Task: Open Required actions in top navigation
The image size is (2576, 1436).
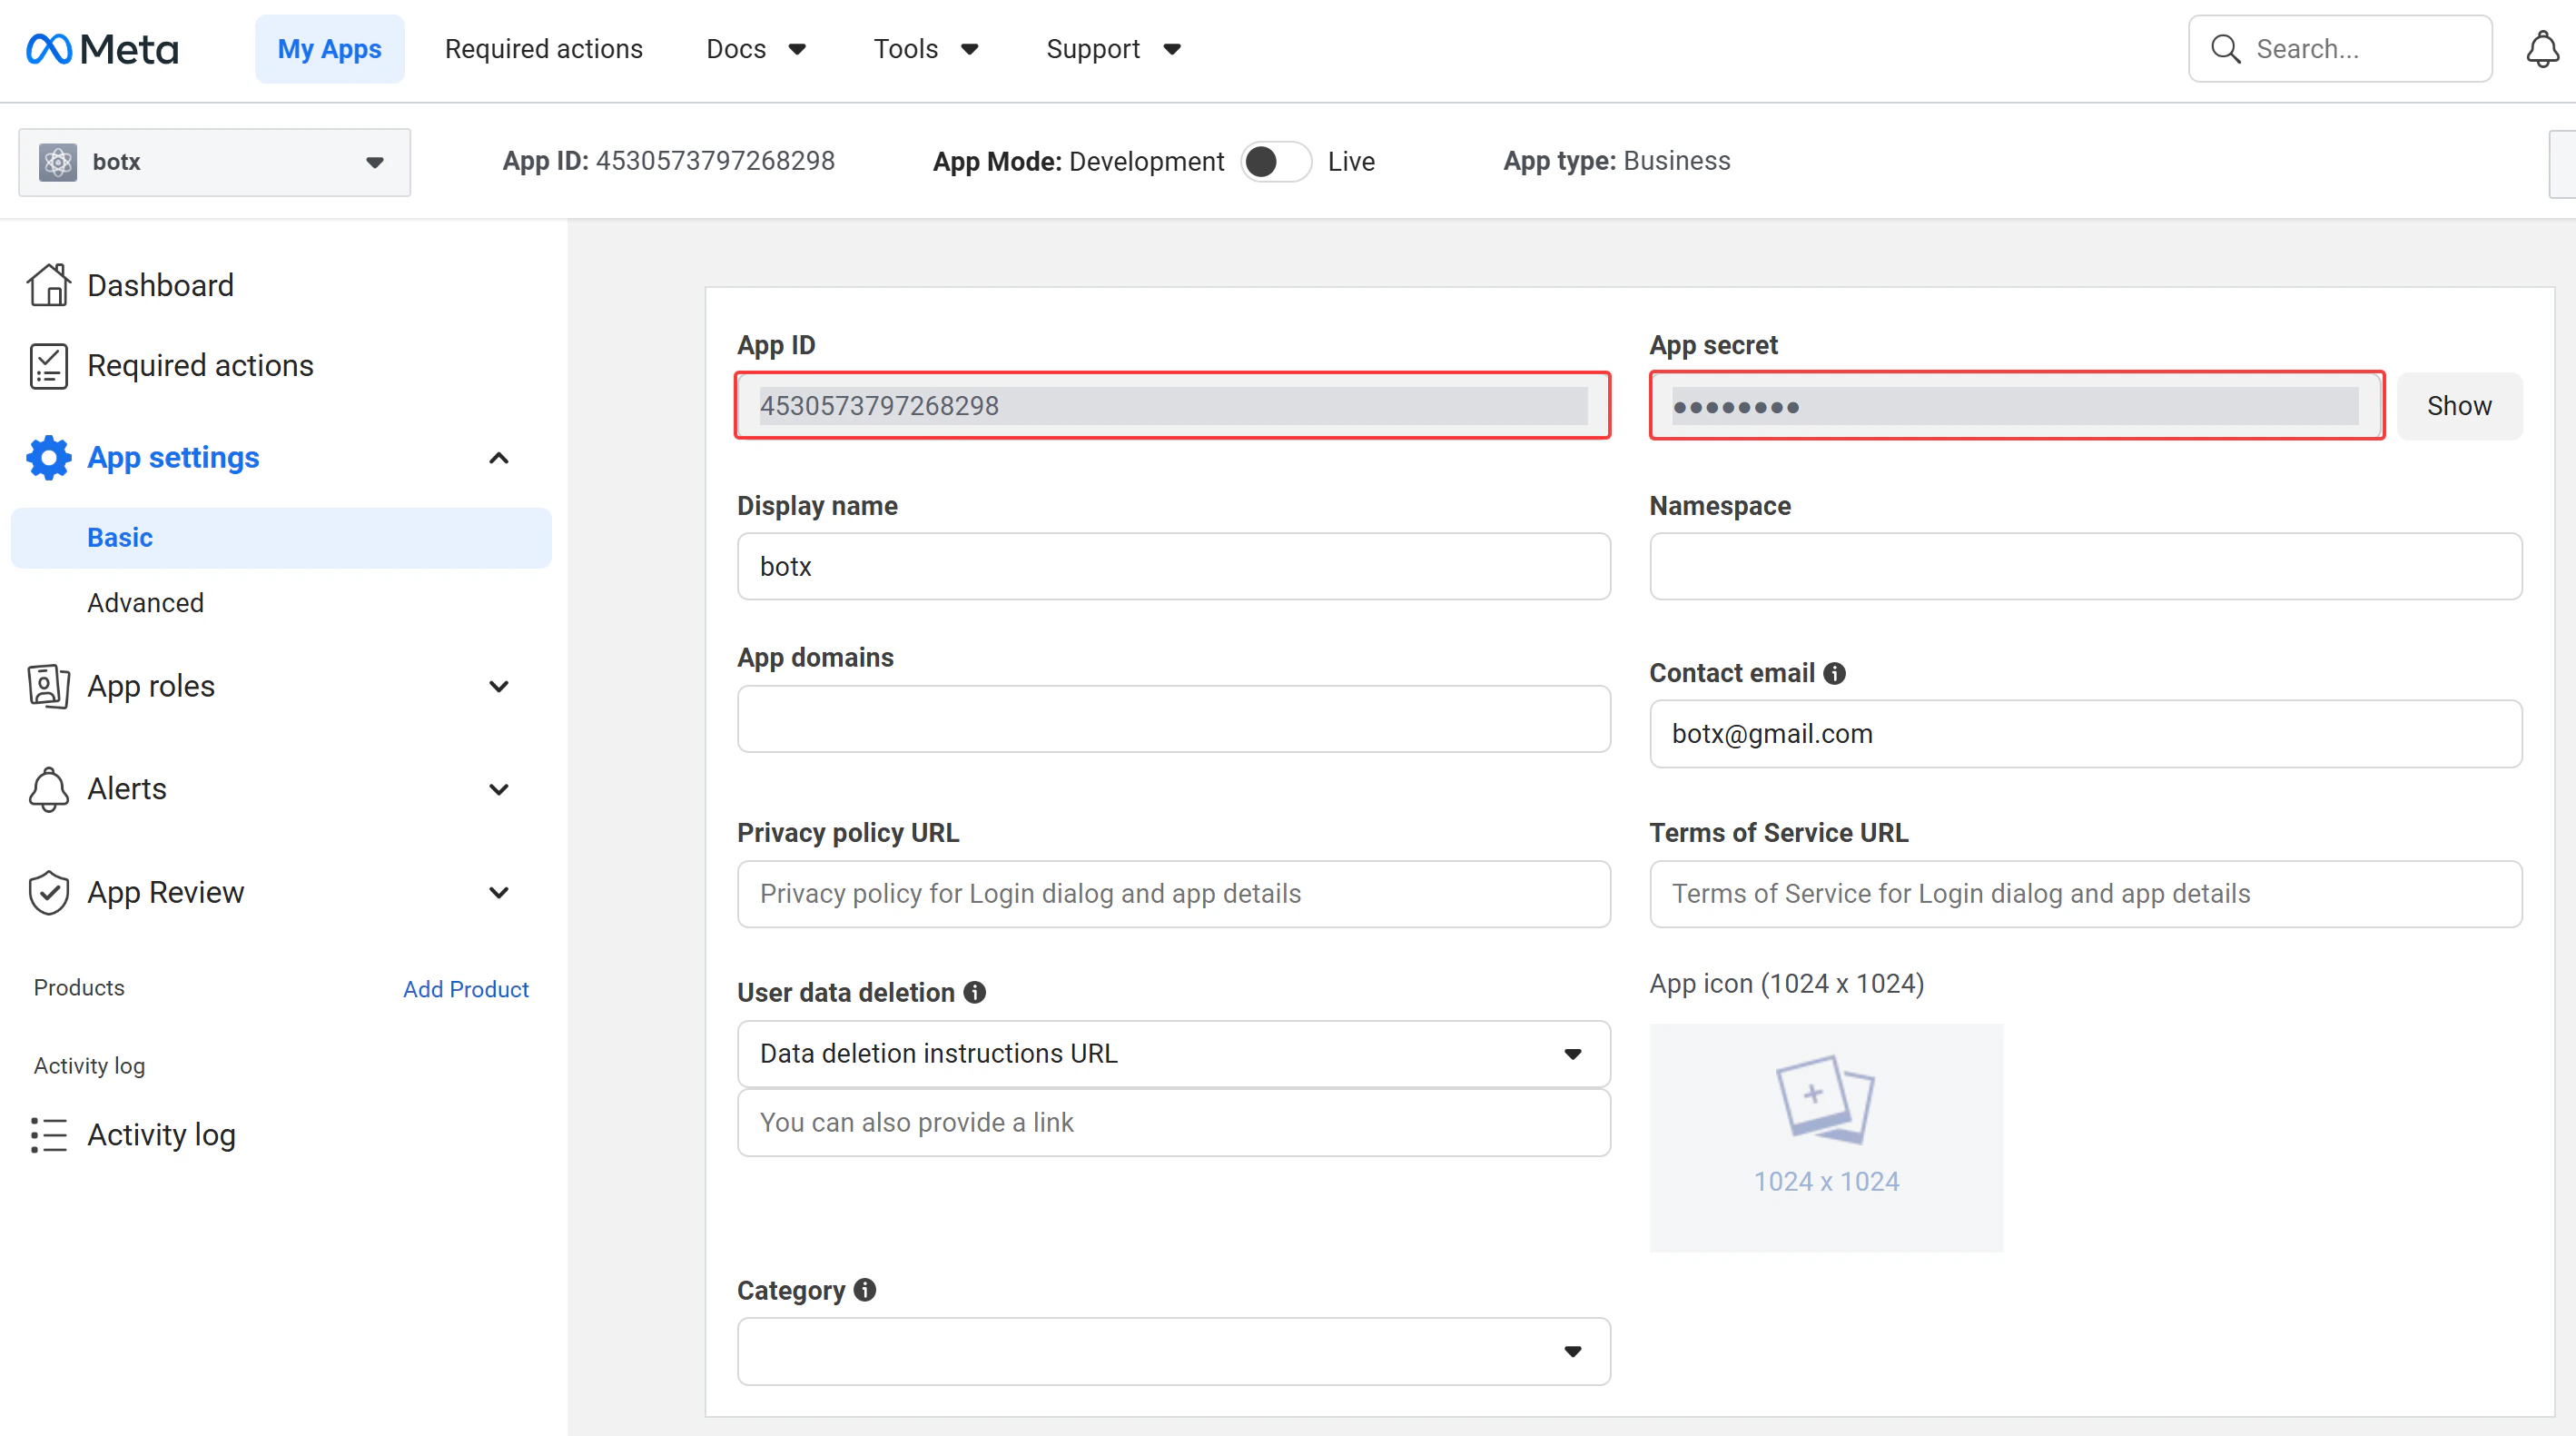Action: [x=543, y=49]
